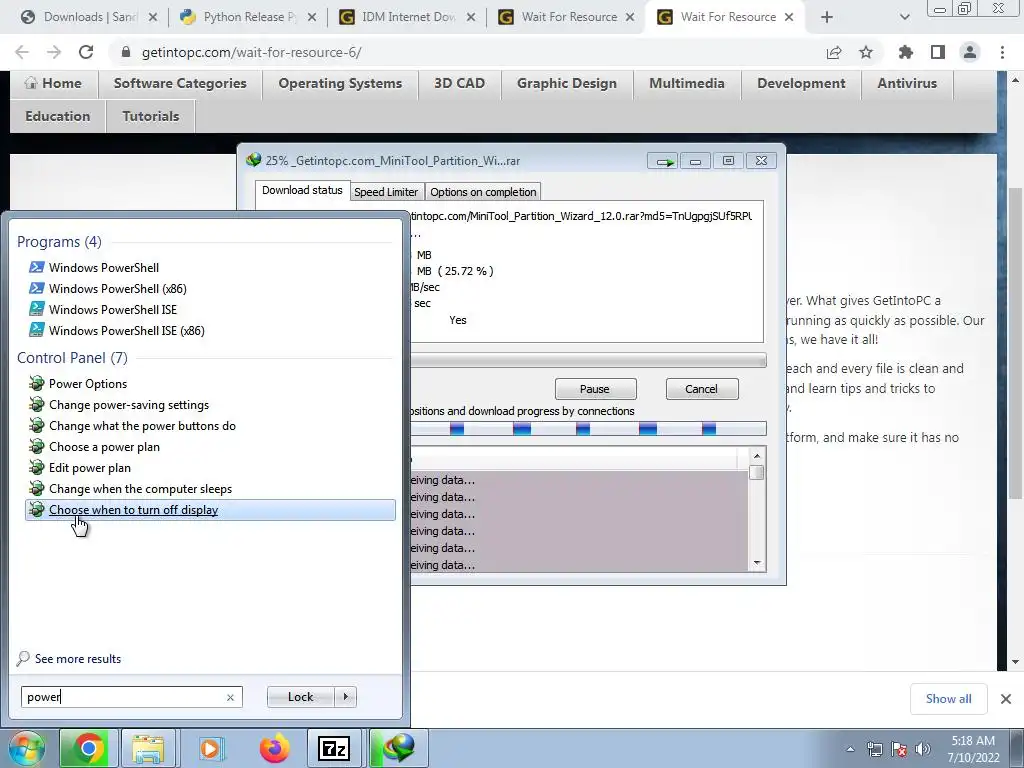The image size is (1024, 768).
Task: Launch Firefox from the taskbar
Action: click(x=274, y=748)
